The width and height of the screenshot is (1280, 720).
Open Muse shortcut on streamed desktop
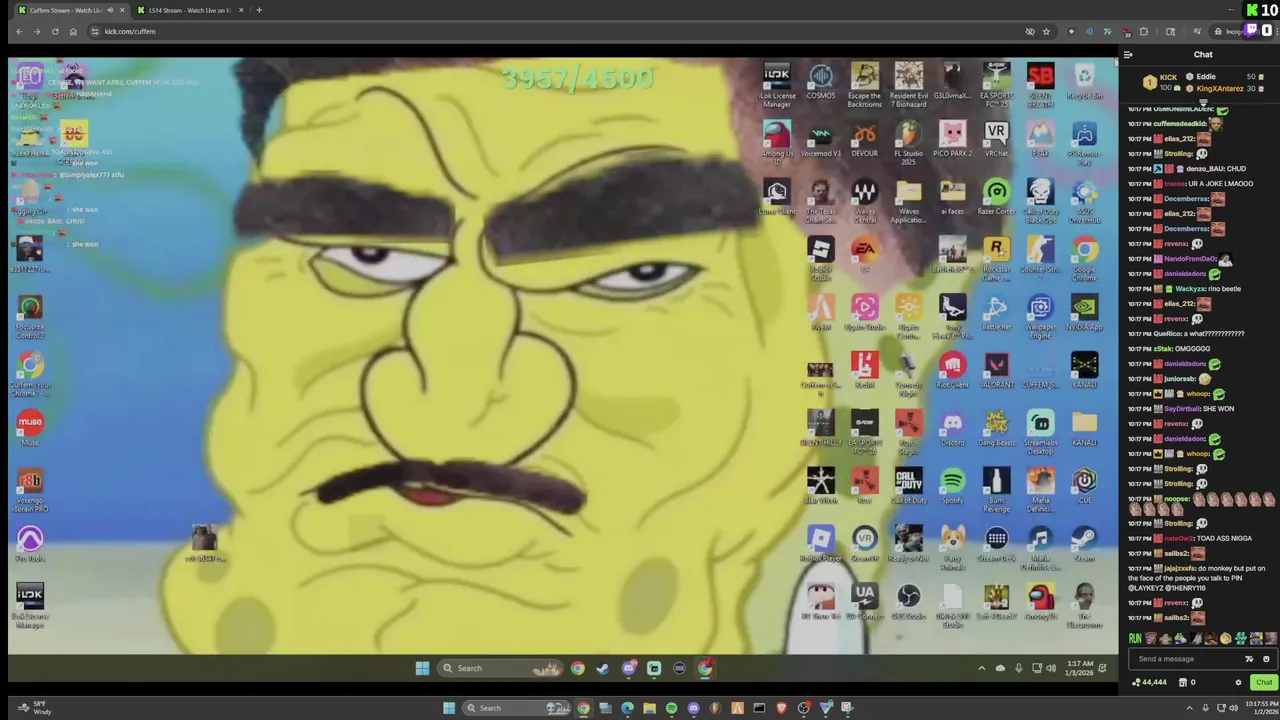pos(30,427)
